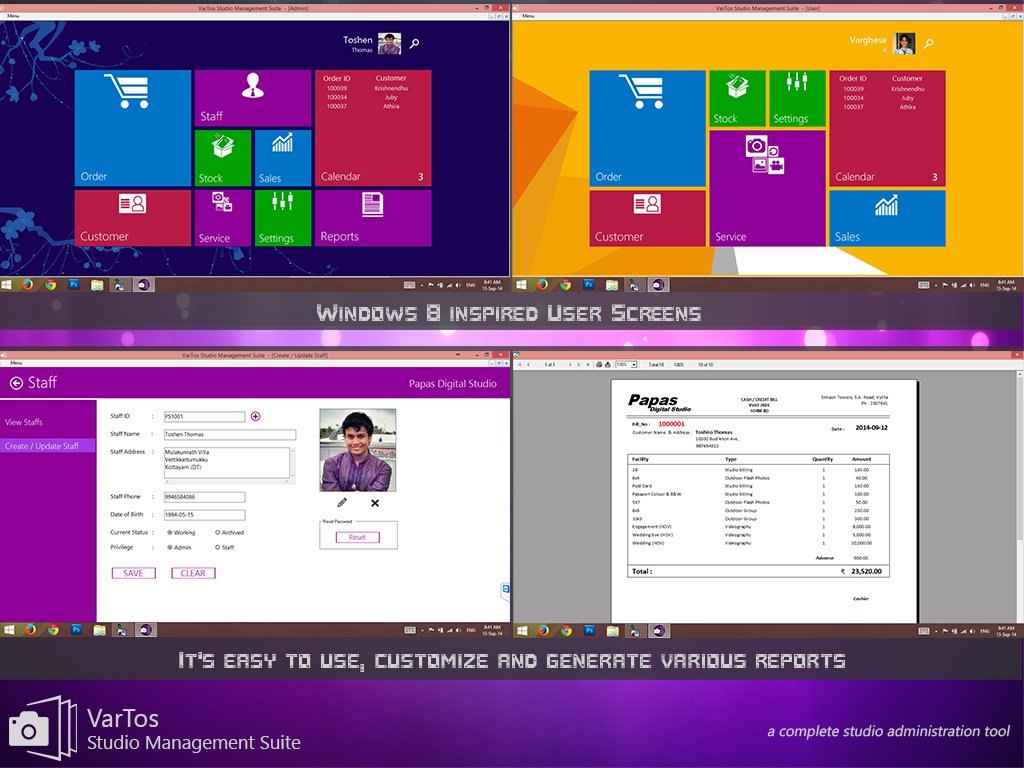This screenshot has height=768, width=1024.
Task: Go to first page in report viewer
Action: click(x=519, y=364)
